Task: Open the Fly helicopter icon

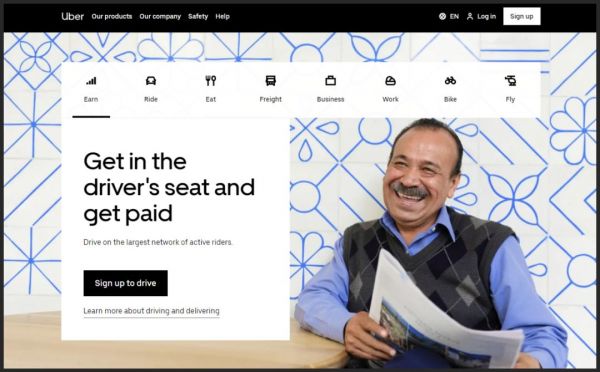Action: tap(510, 81)
